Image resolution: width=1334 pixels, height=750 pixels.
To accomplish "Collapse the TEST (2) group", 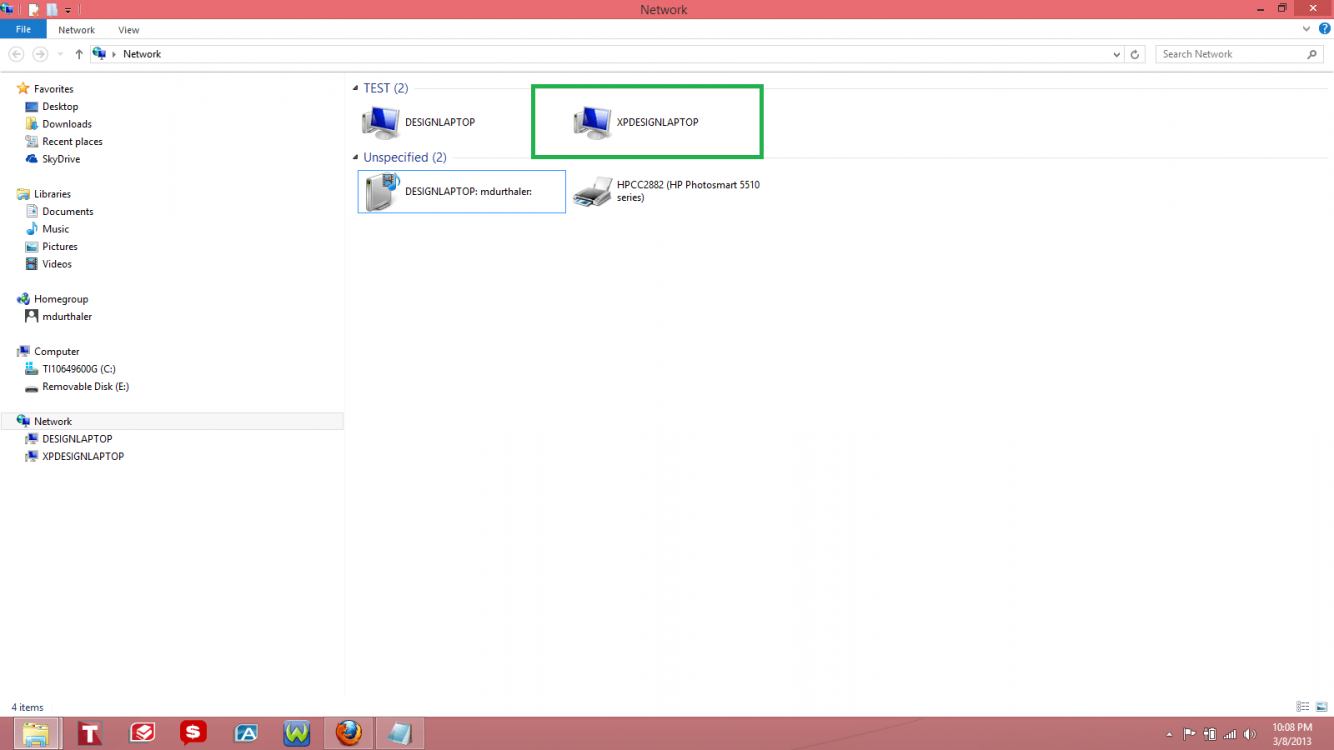I will click(355, 88).
